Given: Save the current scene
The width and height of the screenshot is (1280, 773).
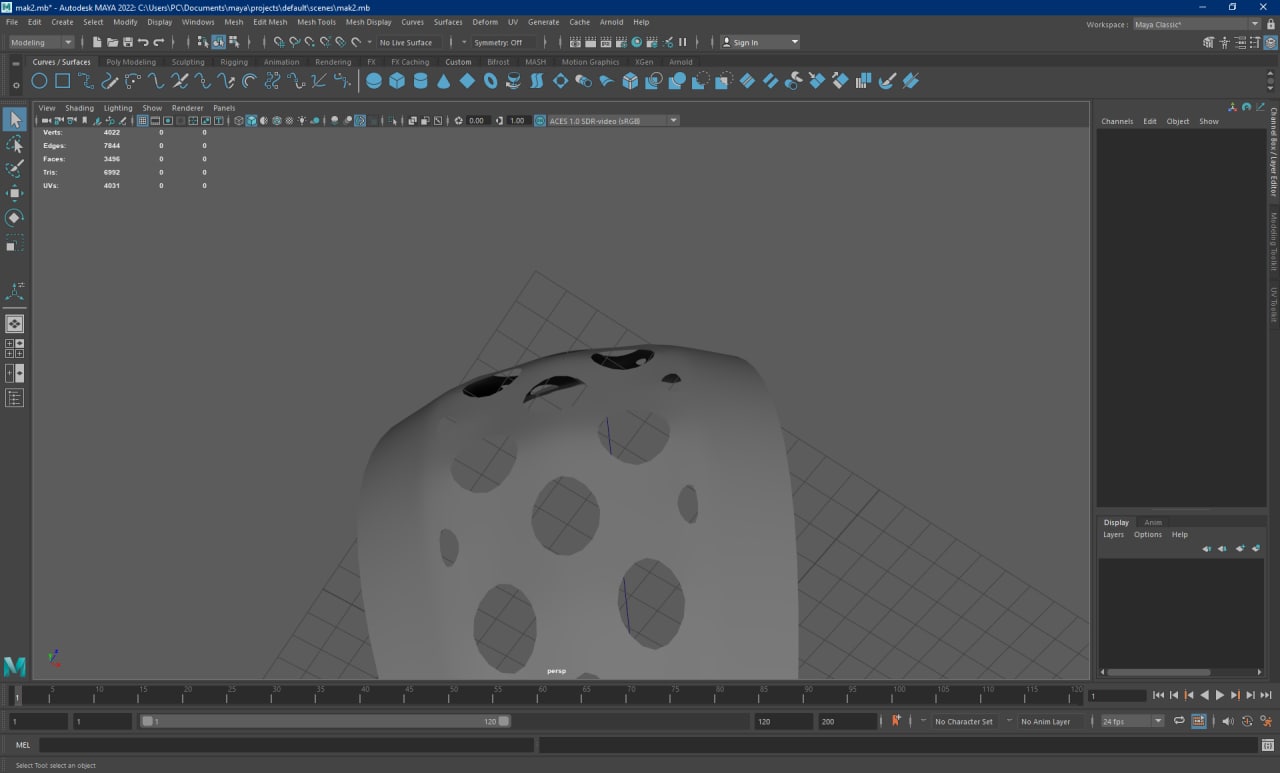Looking at the screenshot, I should [128, 42].
